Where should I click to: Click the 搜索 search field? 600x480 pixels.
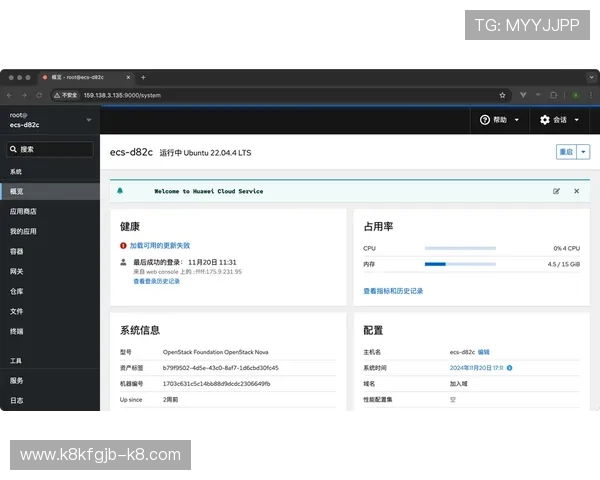(50, 149)
